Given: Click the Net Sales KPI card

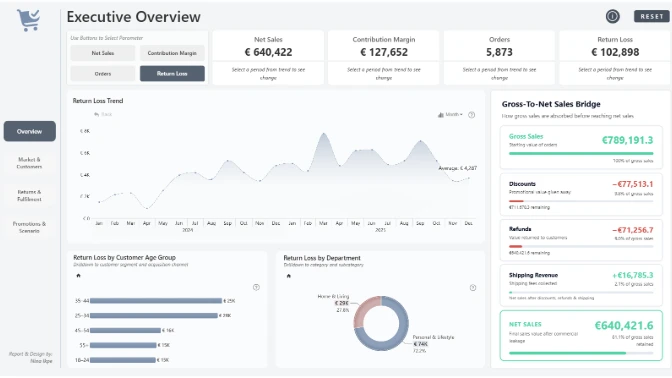Looking at the screenshot, I should [268, 57].
